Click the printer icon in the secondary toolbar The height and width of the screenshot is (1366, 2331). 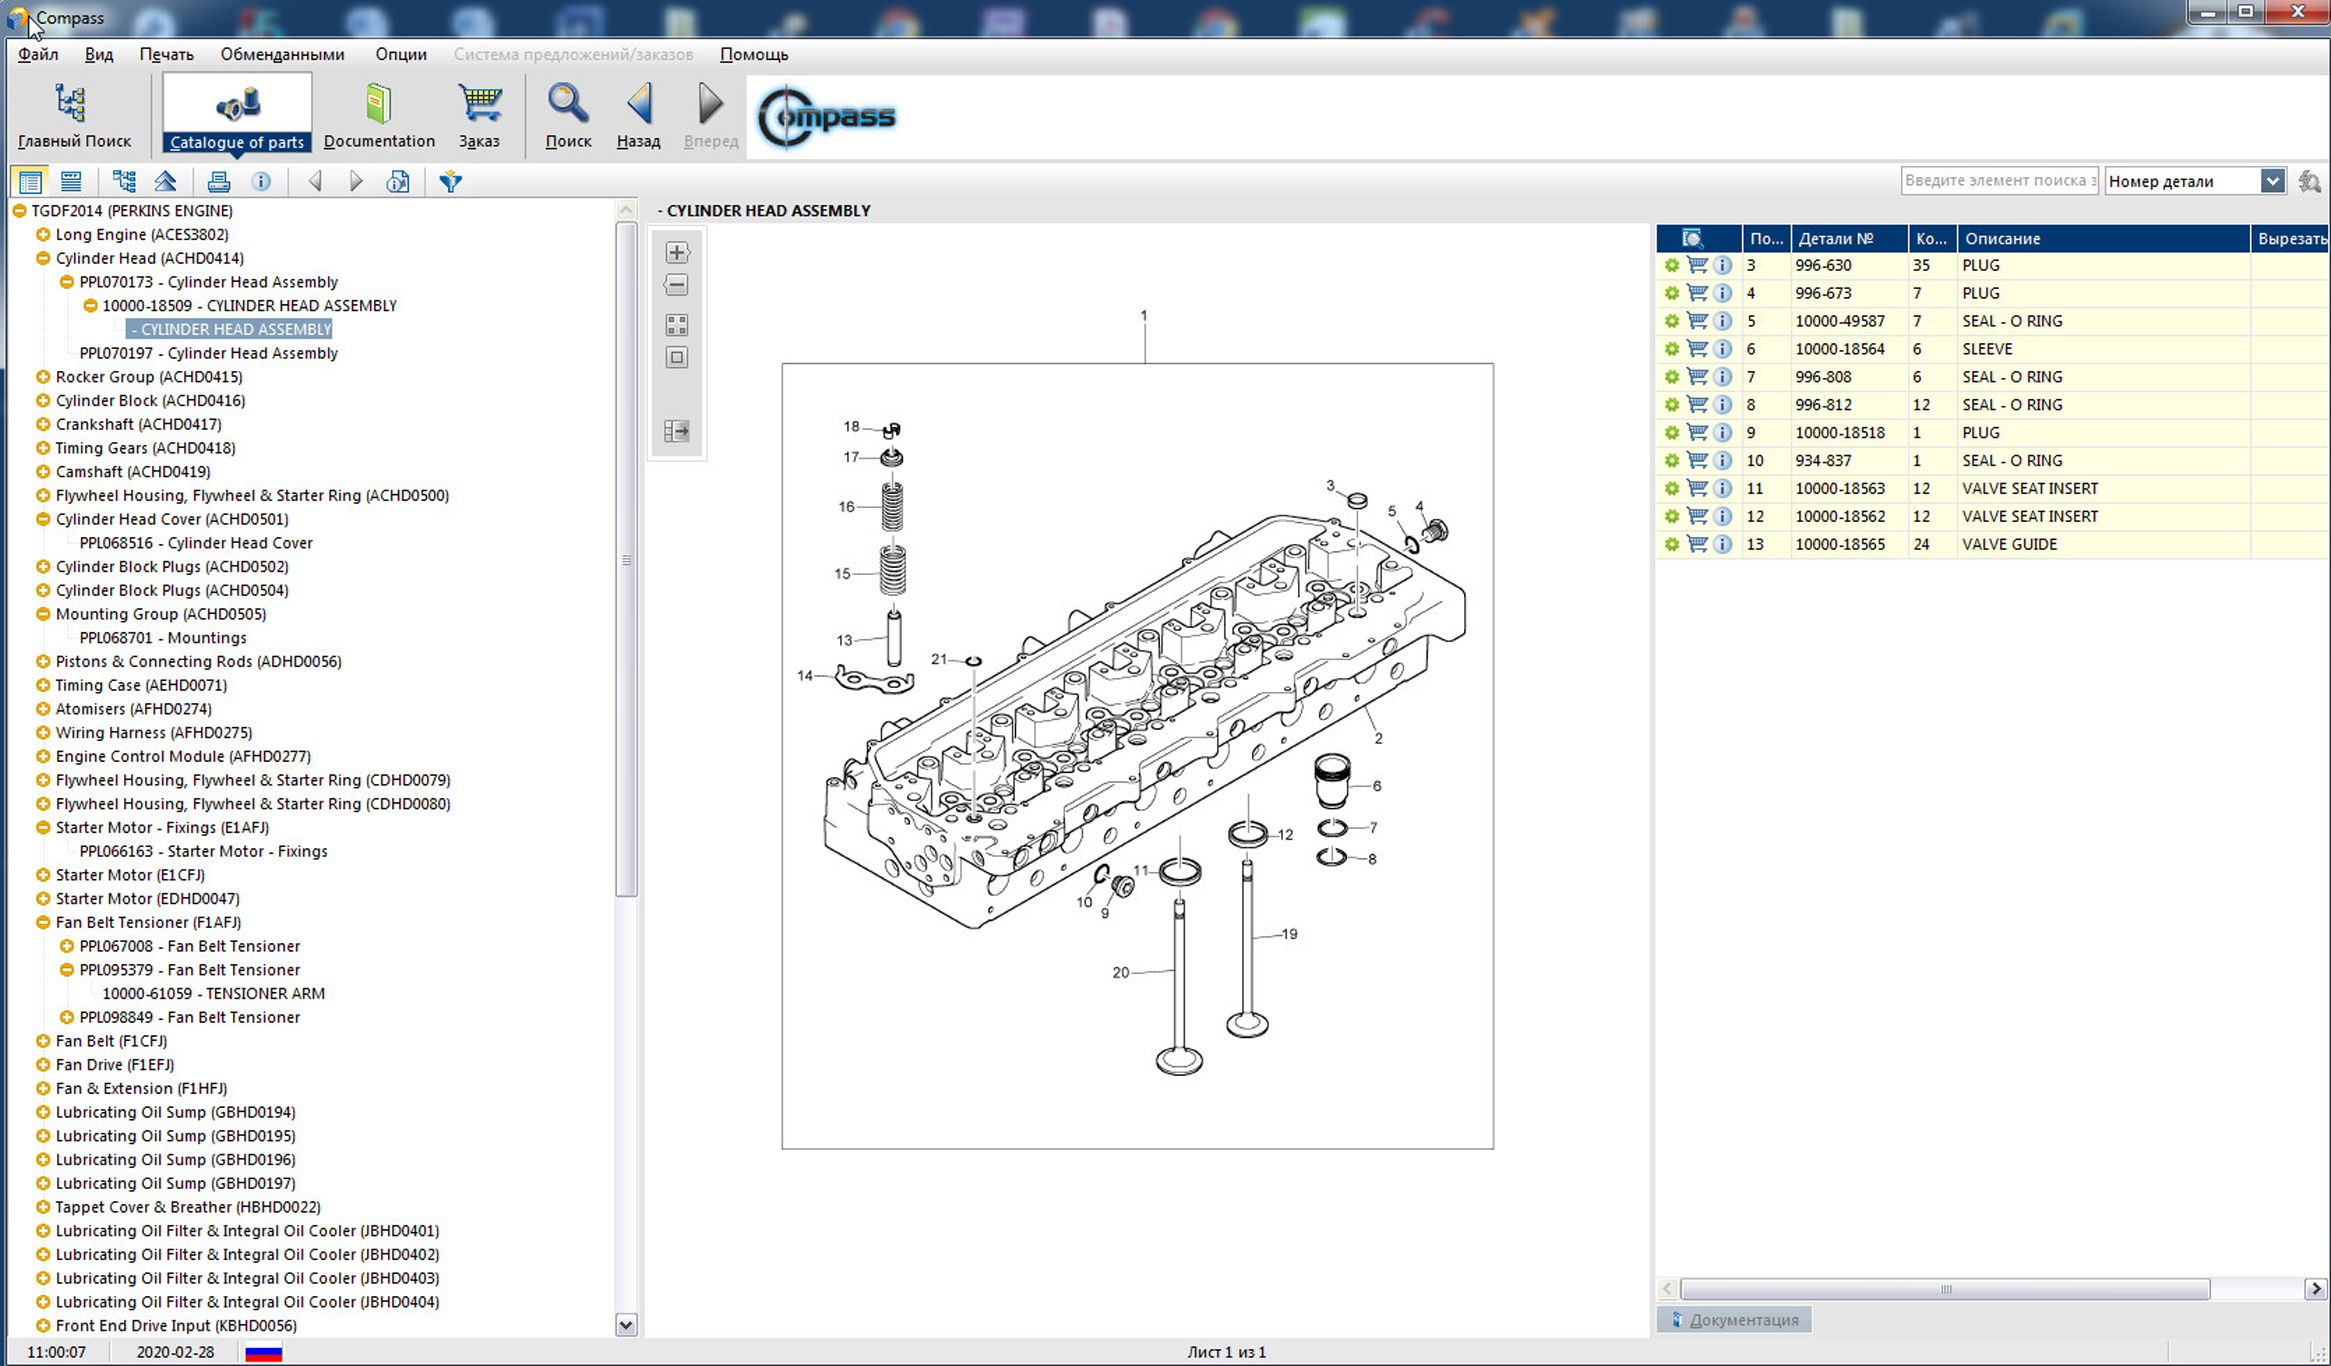(218, 181)
